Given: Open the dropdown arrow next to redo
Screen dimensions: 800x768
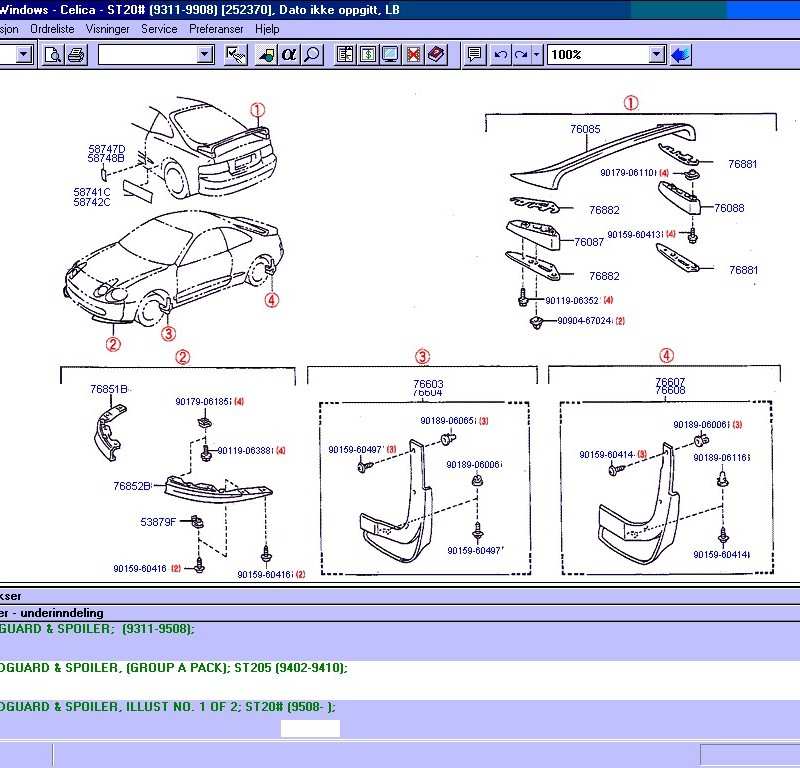Looking at the screenshot, I should (x=536, y=55).
